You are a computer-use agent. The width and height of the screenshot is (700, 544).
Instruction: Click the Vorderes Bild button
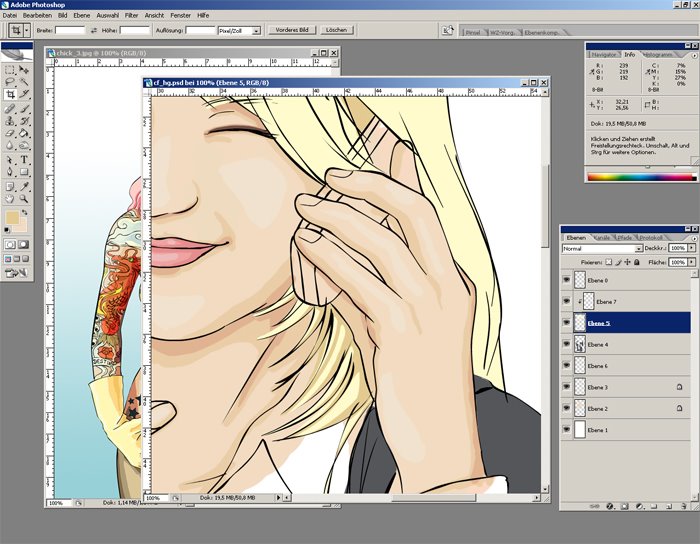pos(292,30)
